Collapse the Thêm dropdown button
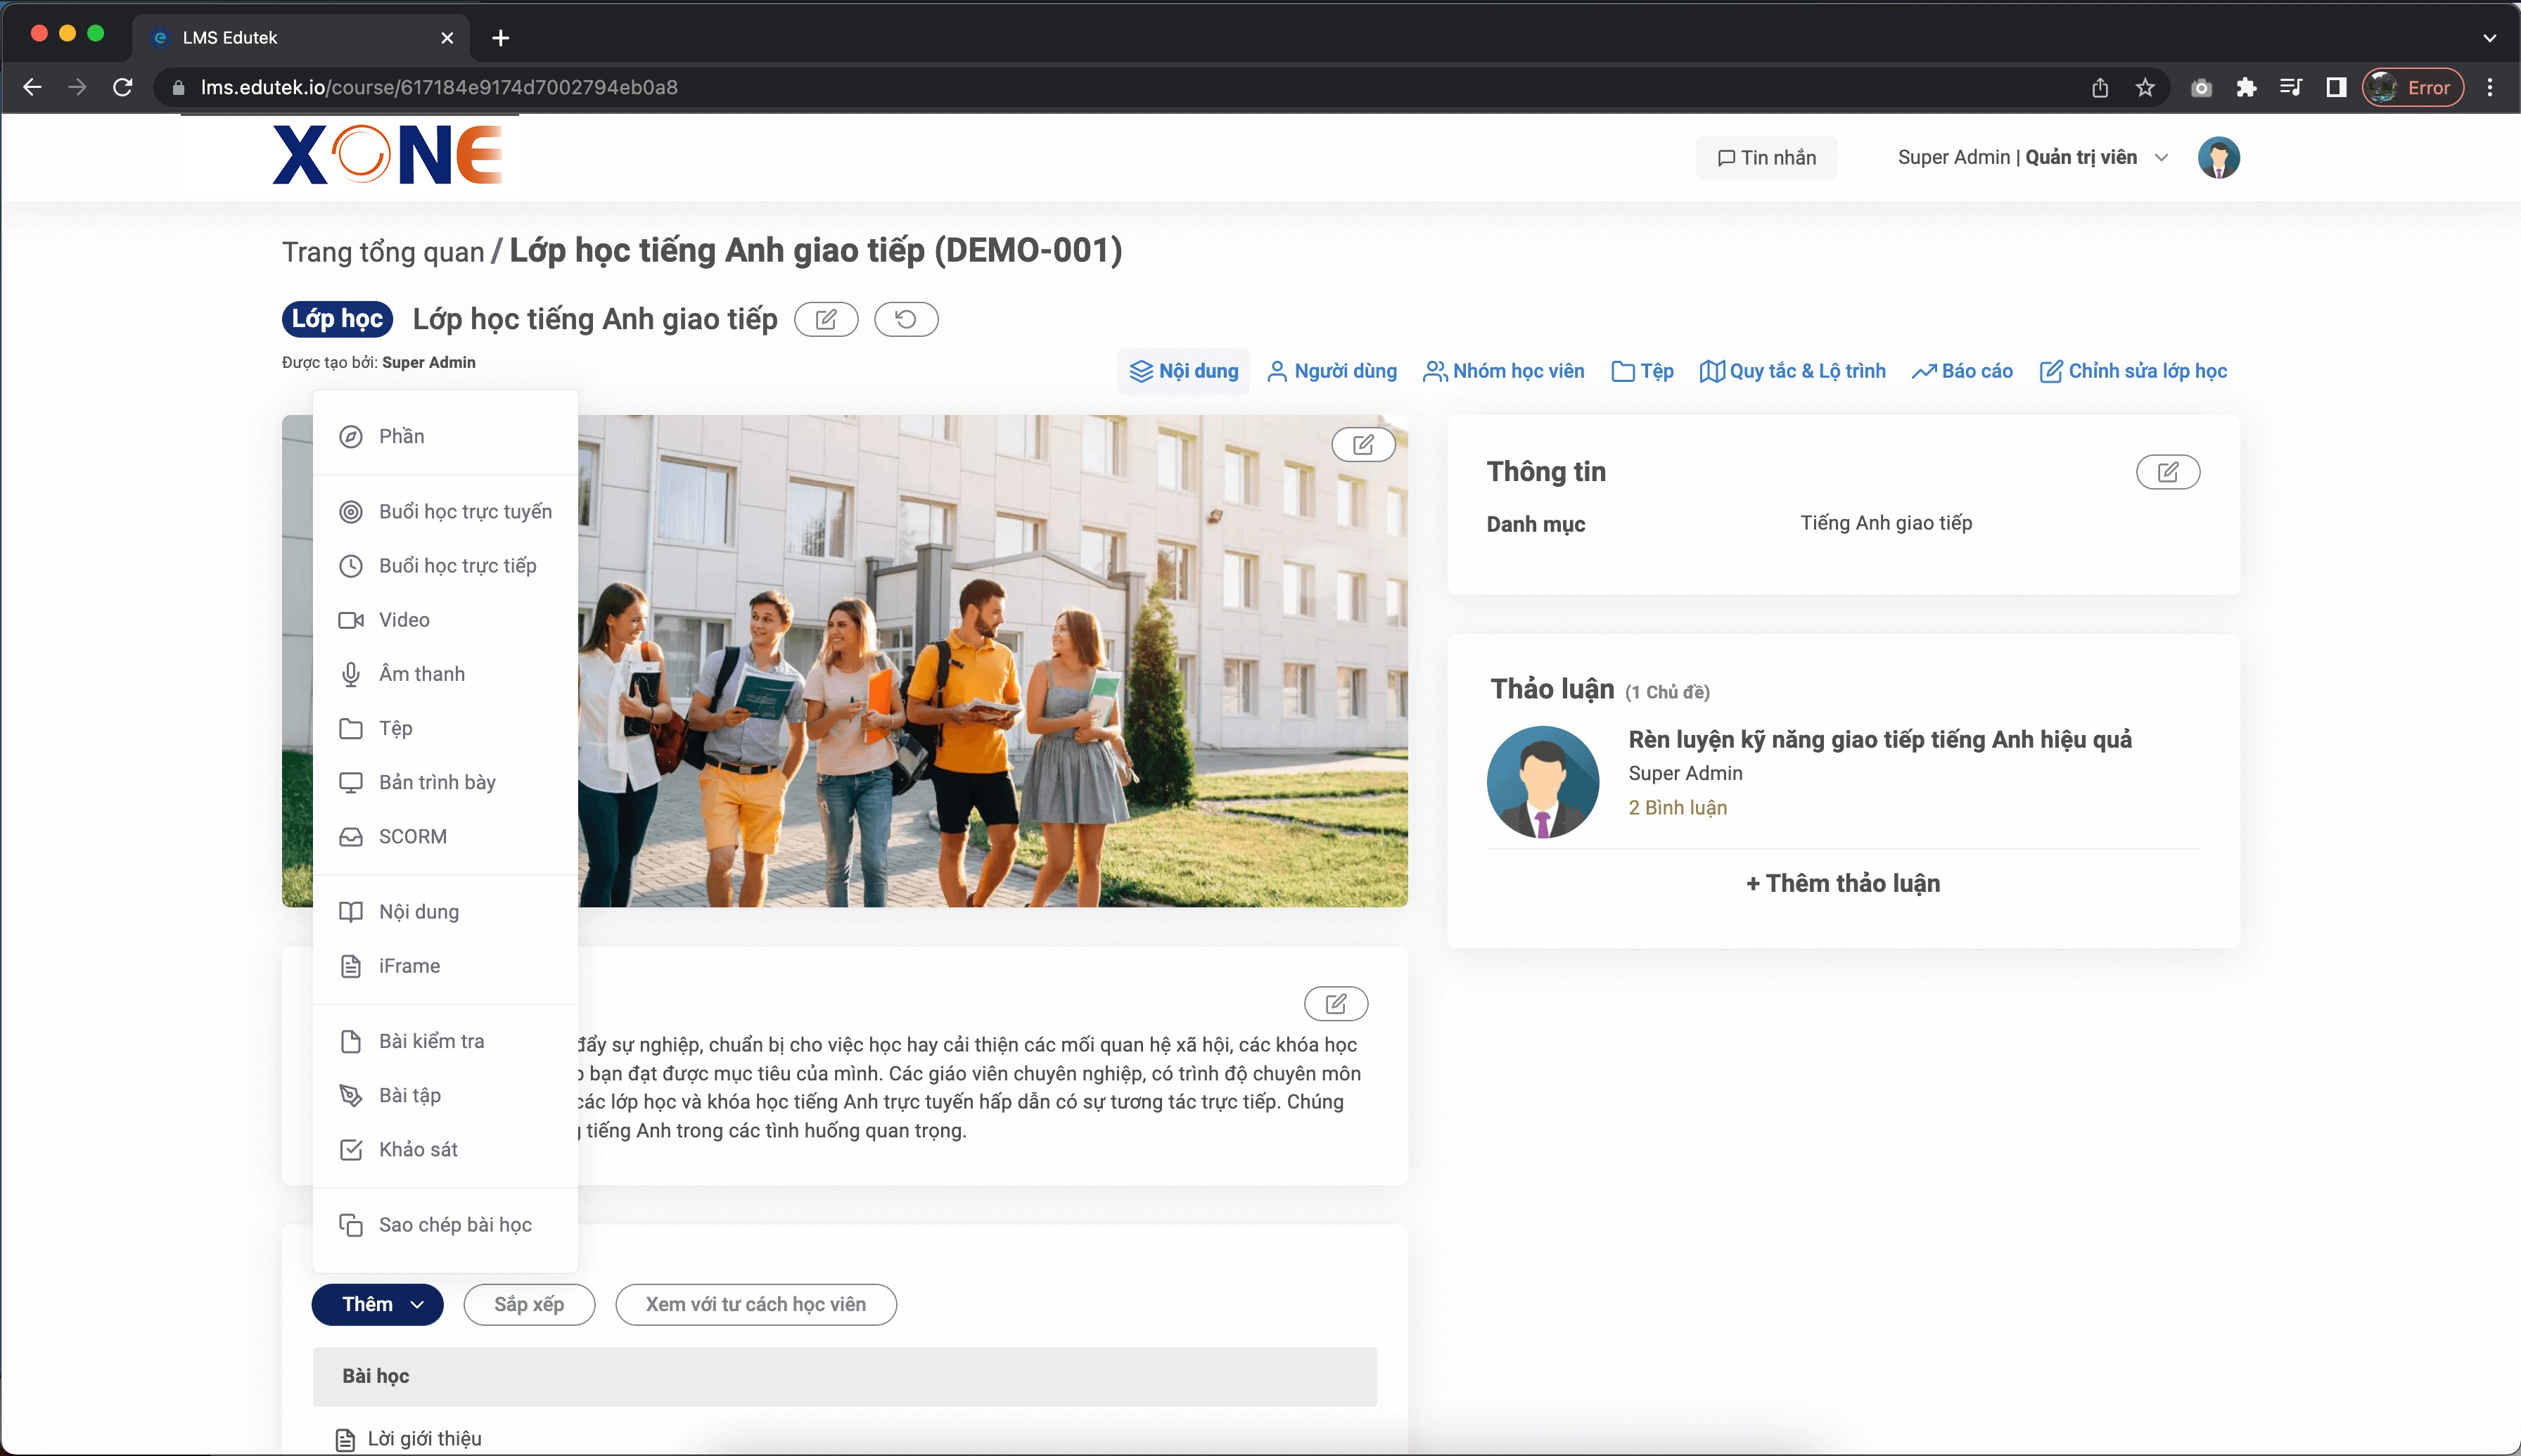This screenshot has height=1456, width=2521. (377, 1304)
